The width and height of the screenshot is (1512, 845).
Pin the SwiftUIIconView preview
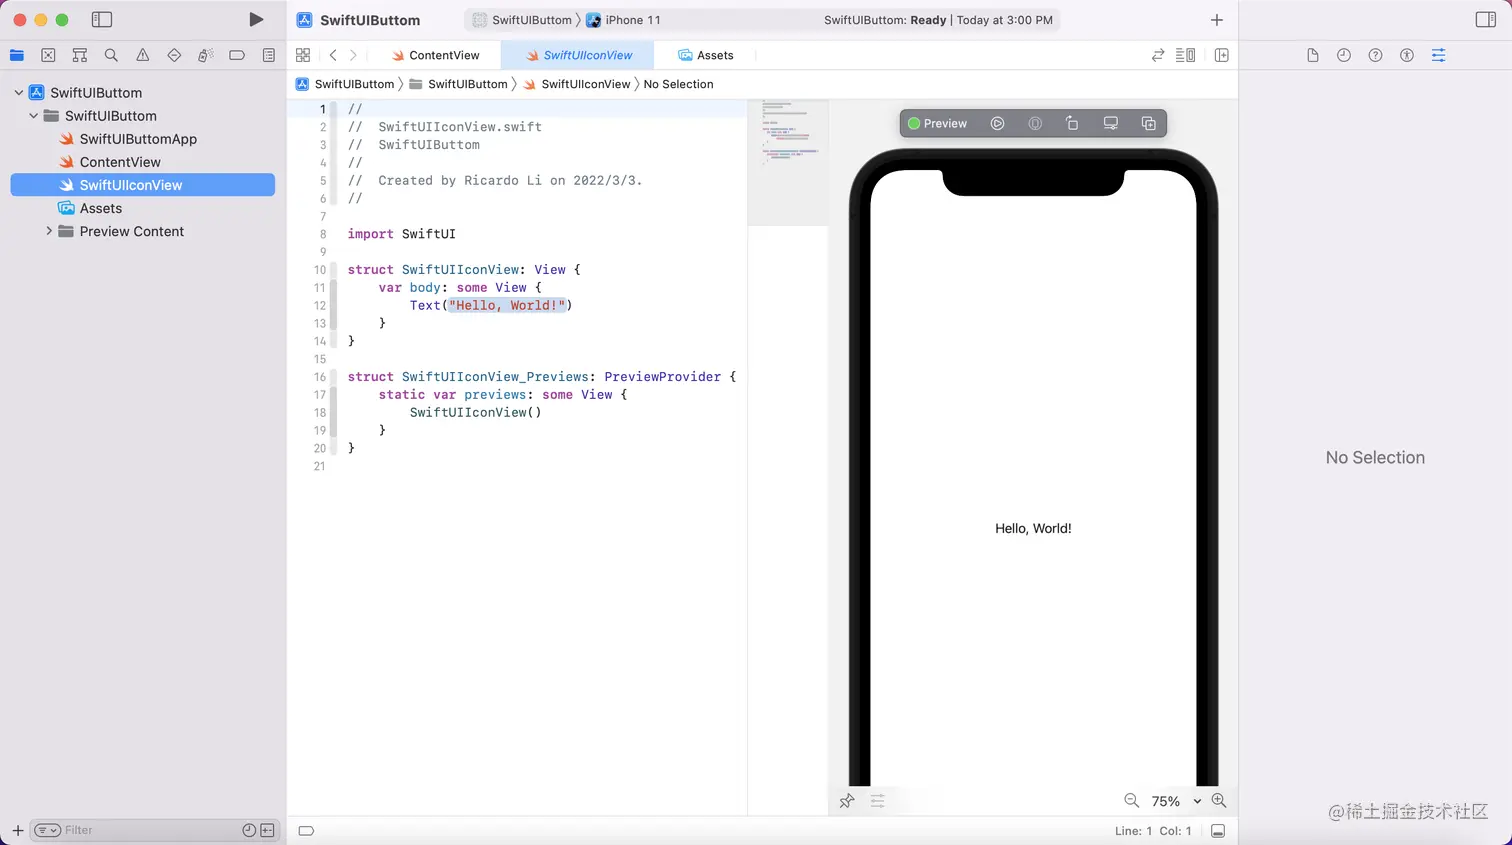point(847,801)
